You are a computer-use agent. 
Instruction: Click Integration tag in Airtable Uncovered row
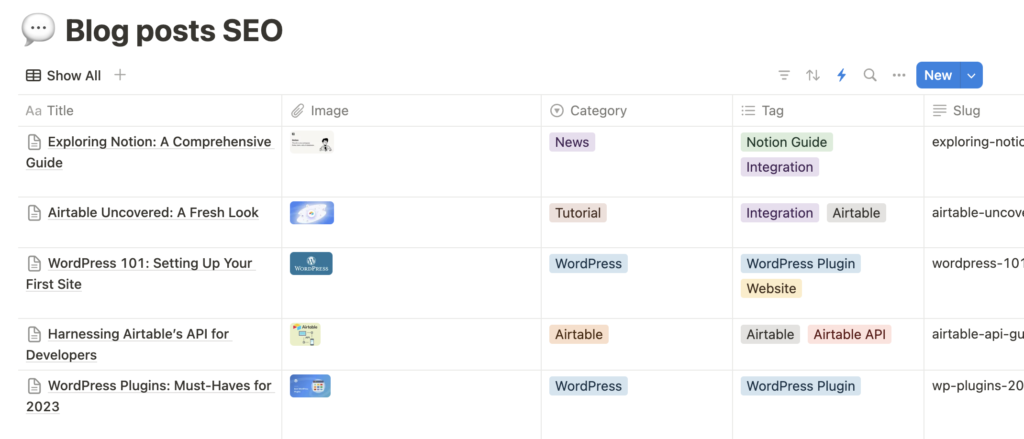[x=780, y=213]
